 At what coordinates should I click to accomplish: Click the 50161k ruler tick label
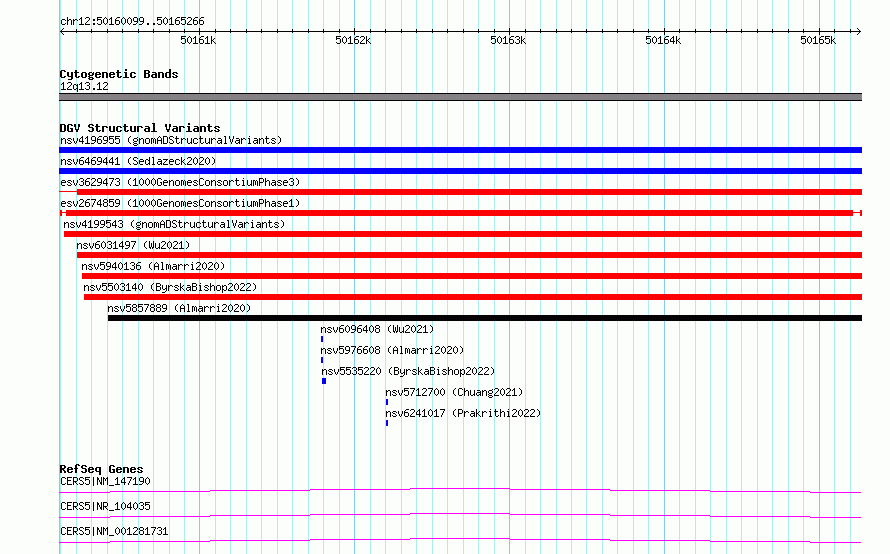click(198, 40)
